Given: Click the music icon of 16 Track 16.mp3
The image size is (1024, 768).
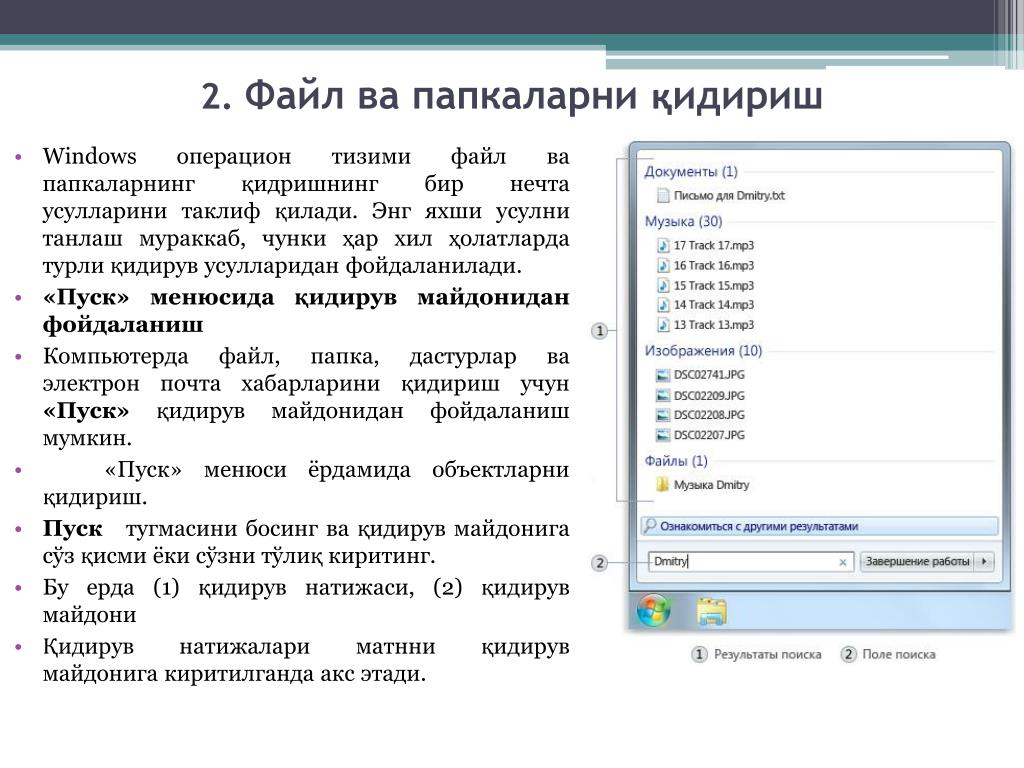Looking at the screenshot, I should tap(663, 265).
